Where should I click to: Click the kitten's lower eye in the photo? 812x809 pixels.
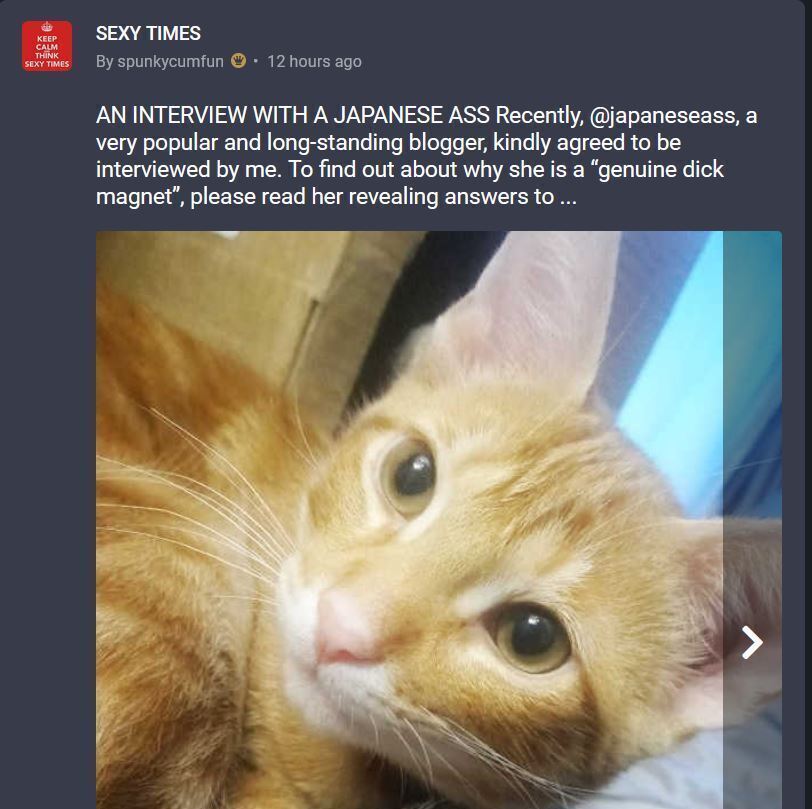(x=528, y=638)
